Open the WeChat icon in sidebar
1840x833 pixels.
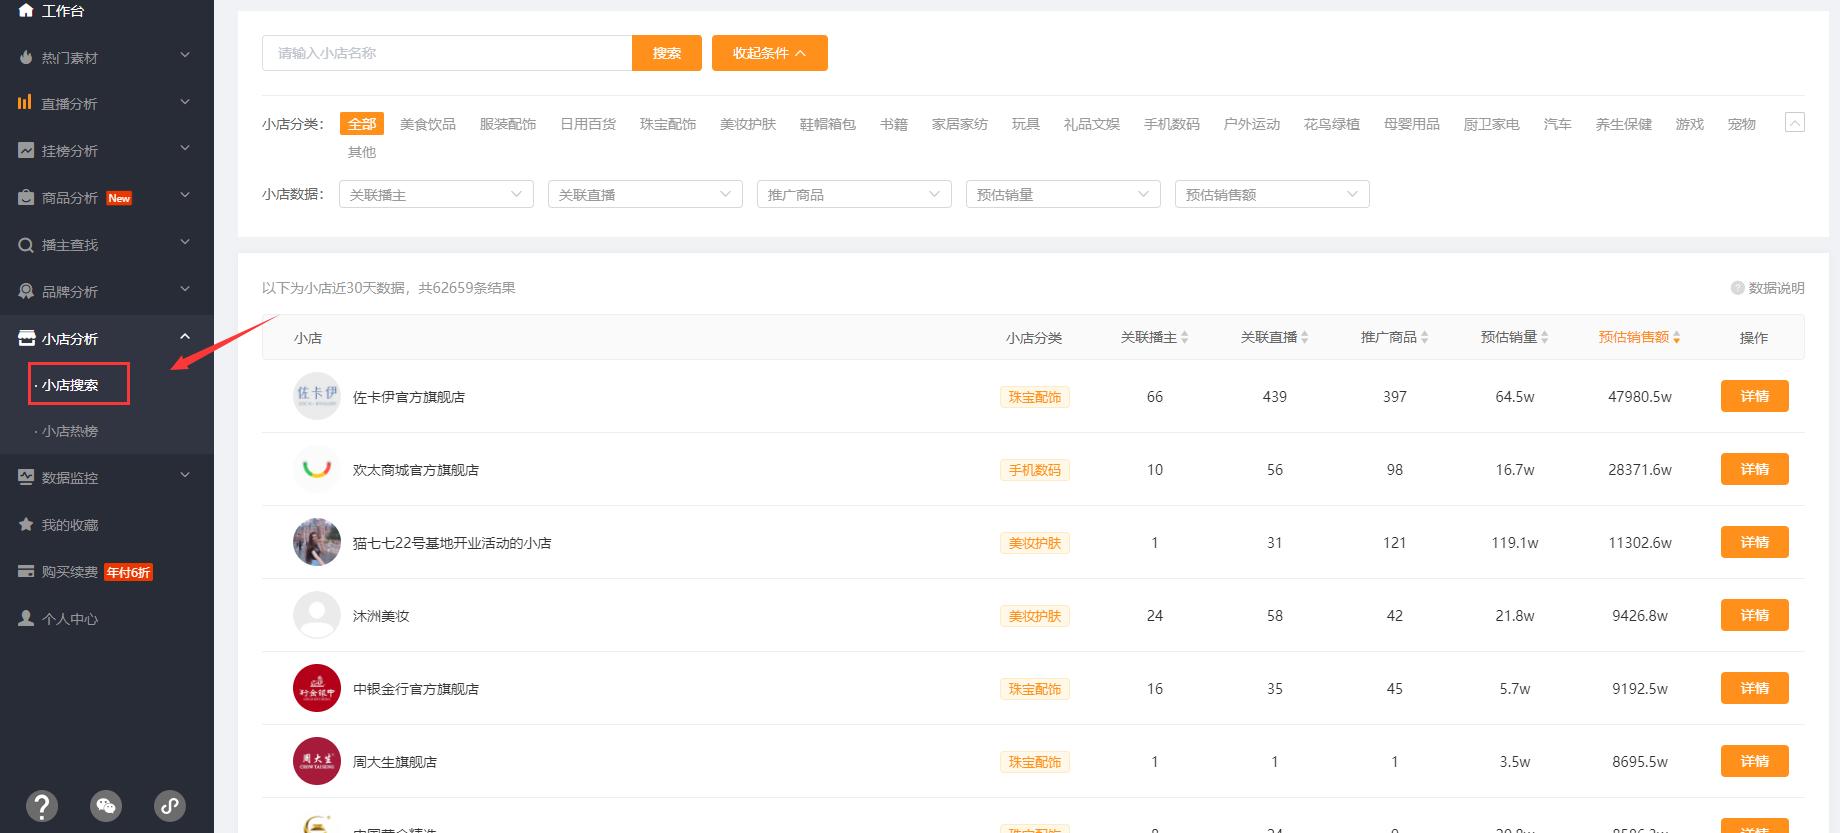click(x=105, y=805)
